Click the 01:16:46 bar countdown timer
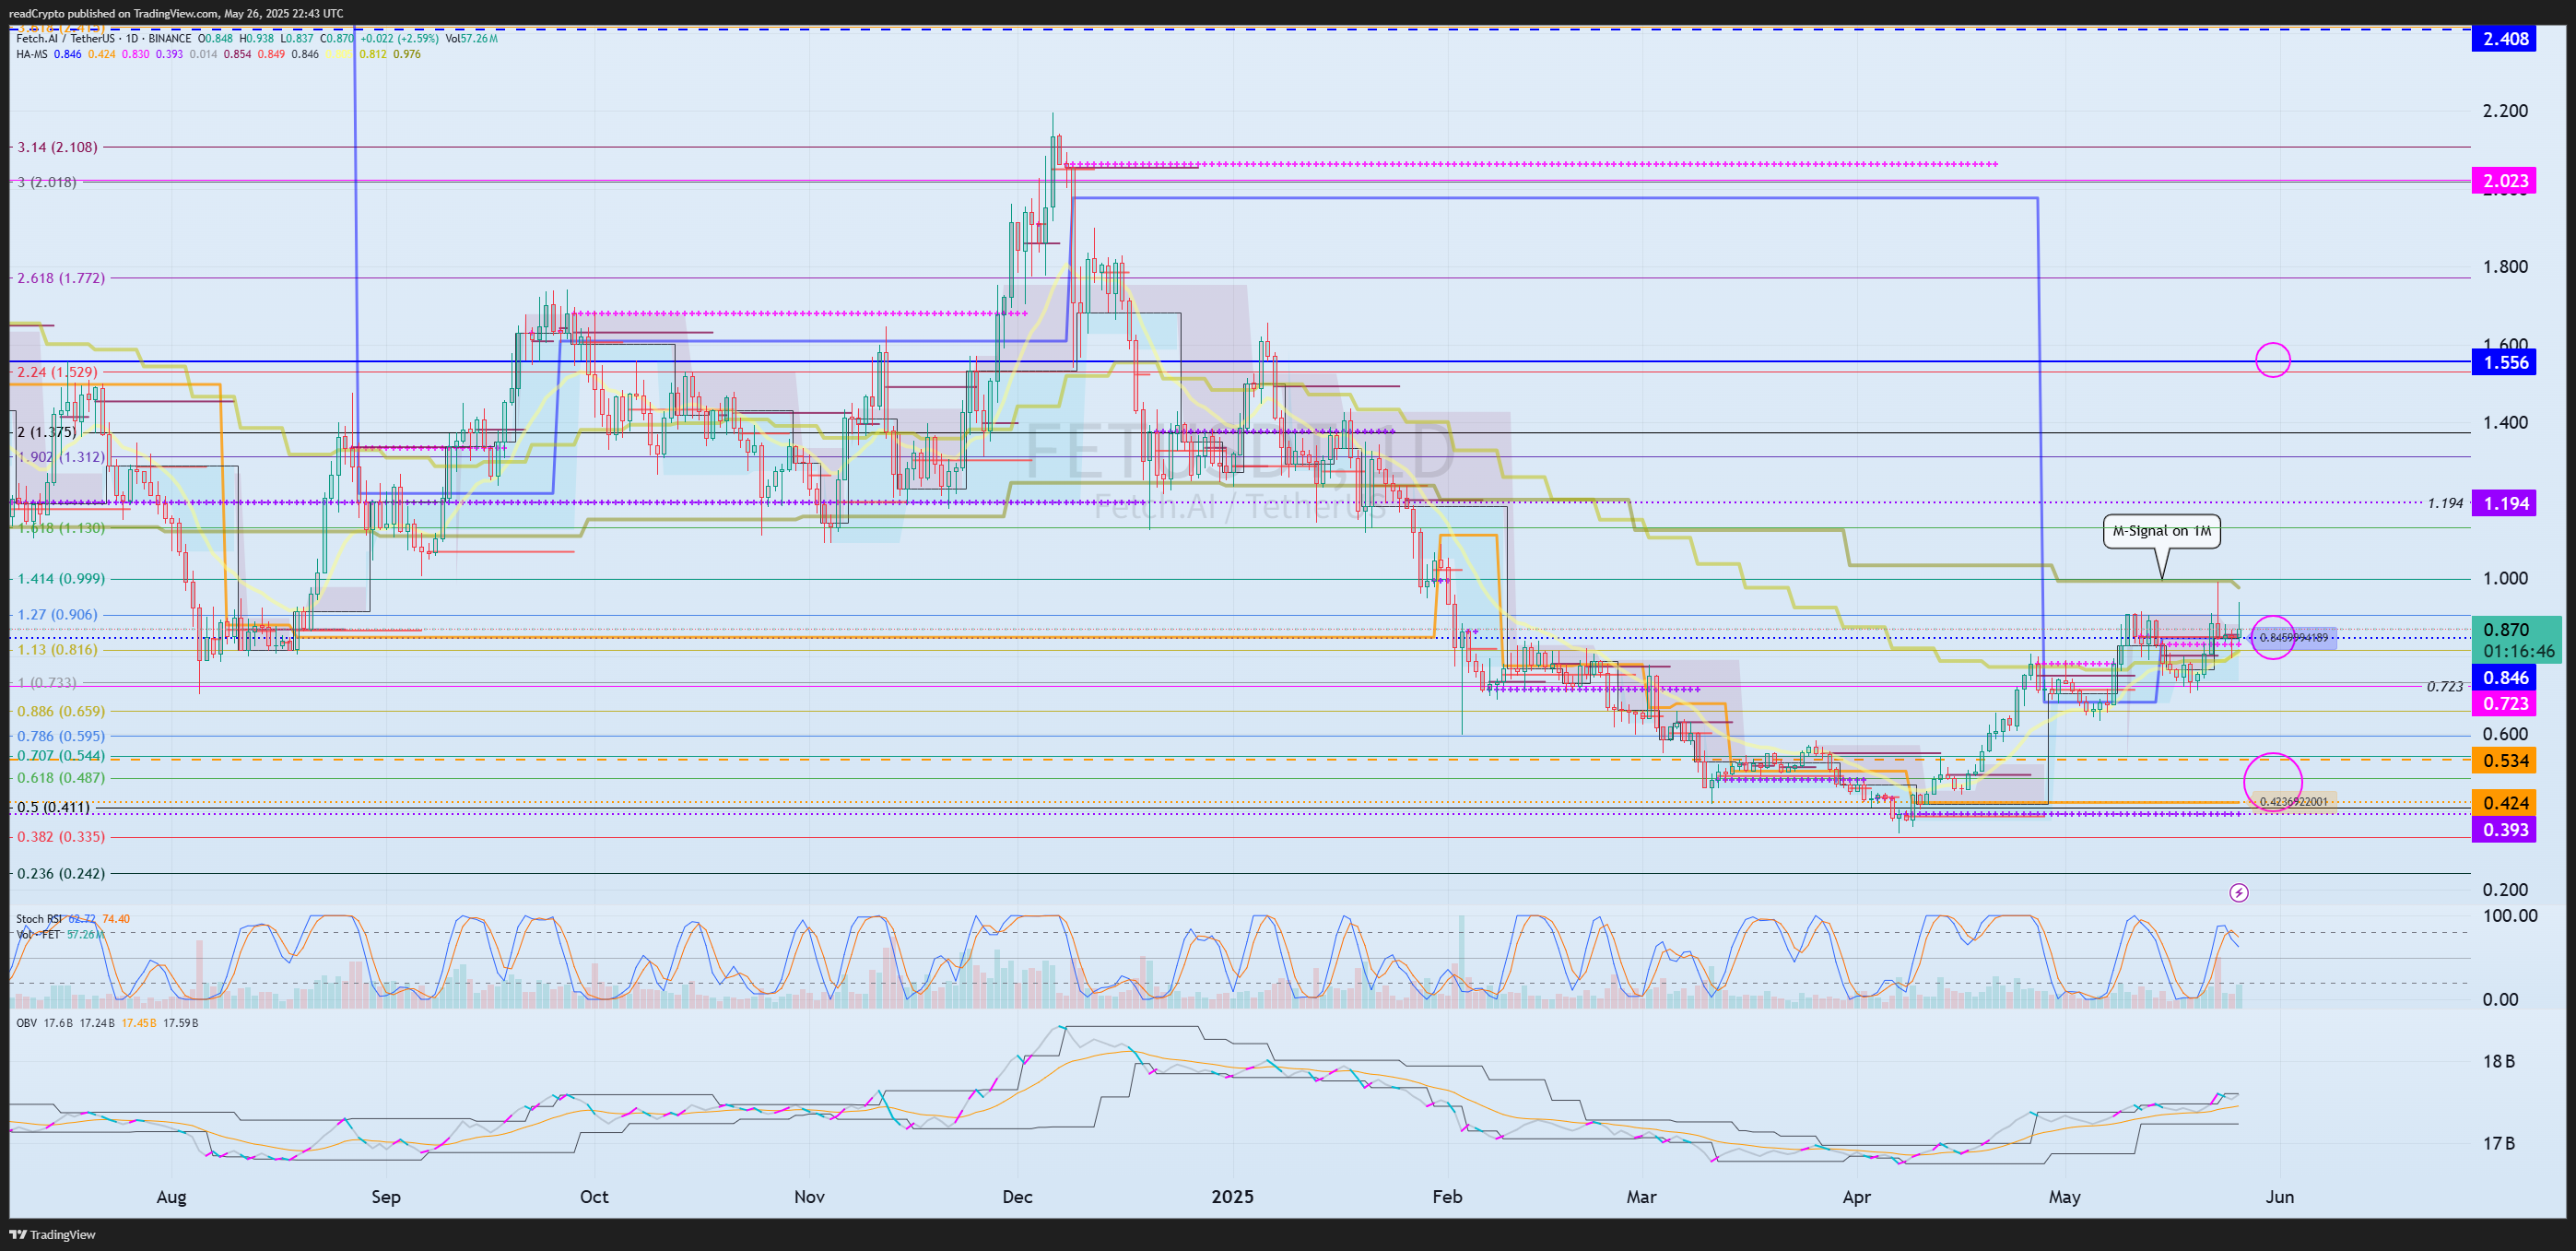Image resolution: width=2576 pixels, height=1251 pixels. pos(2517,651)
